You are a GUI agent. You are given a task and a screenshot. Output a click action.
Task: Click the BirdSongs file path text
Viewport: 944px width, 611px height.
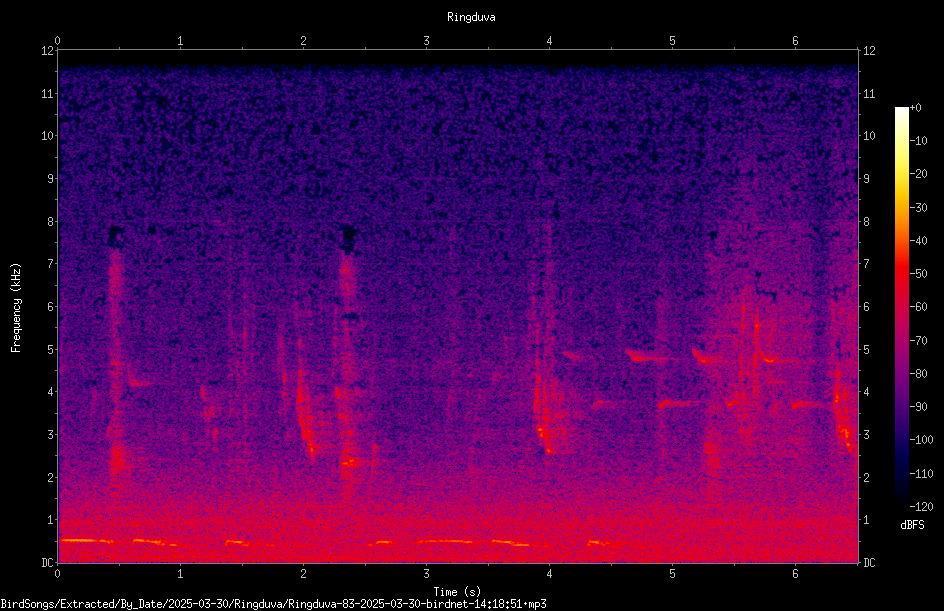[273, 604]
